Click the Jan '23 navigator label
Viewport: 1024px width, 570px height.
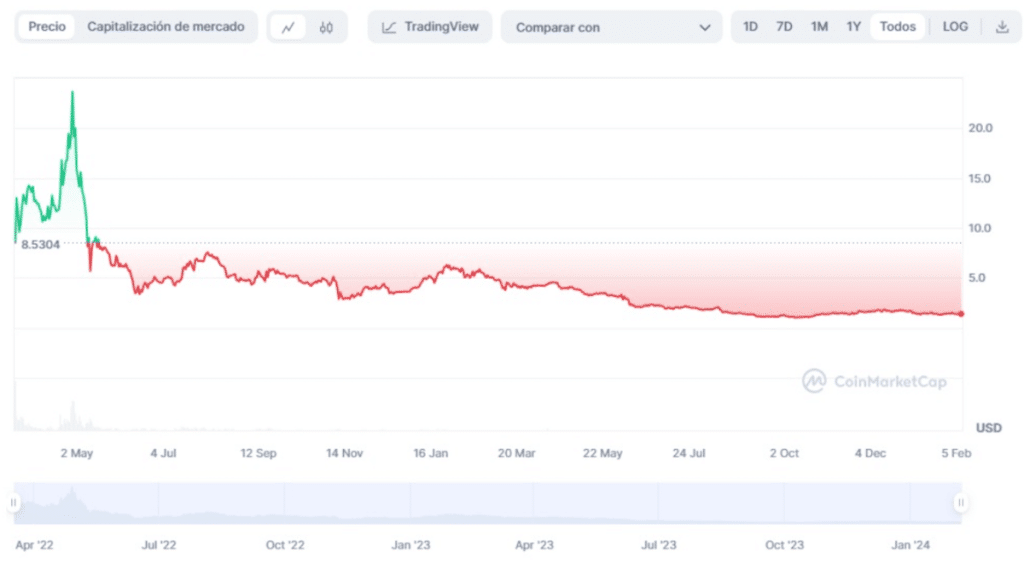(x=411, y=545)
